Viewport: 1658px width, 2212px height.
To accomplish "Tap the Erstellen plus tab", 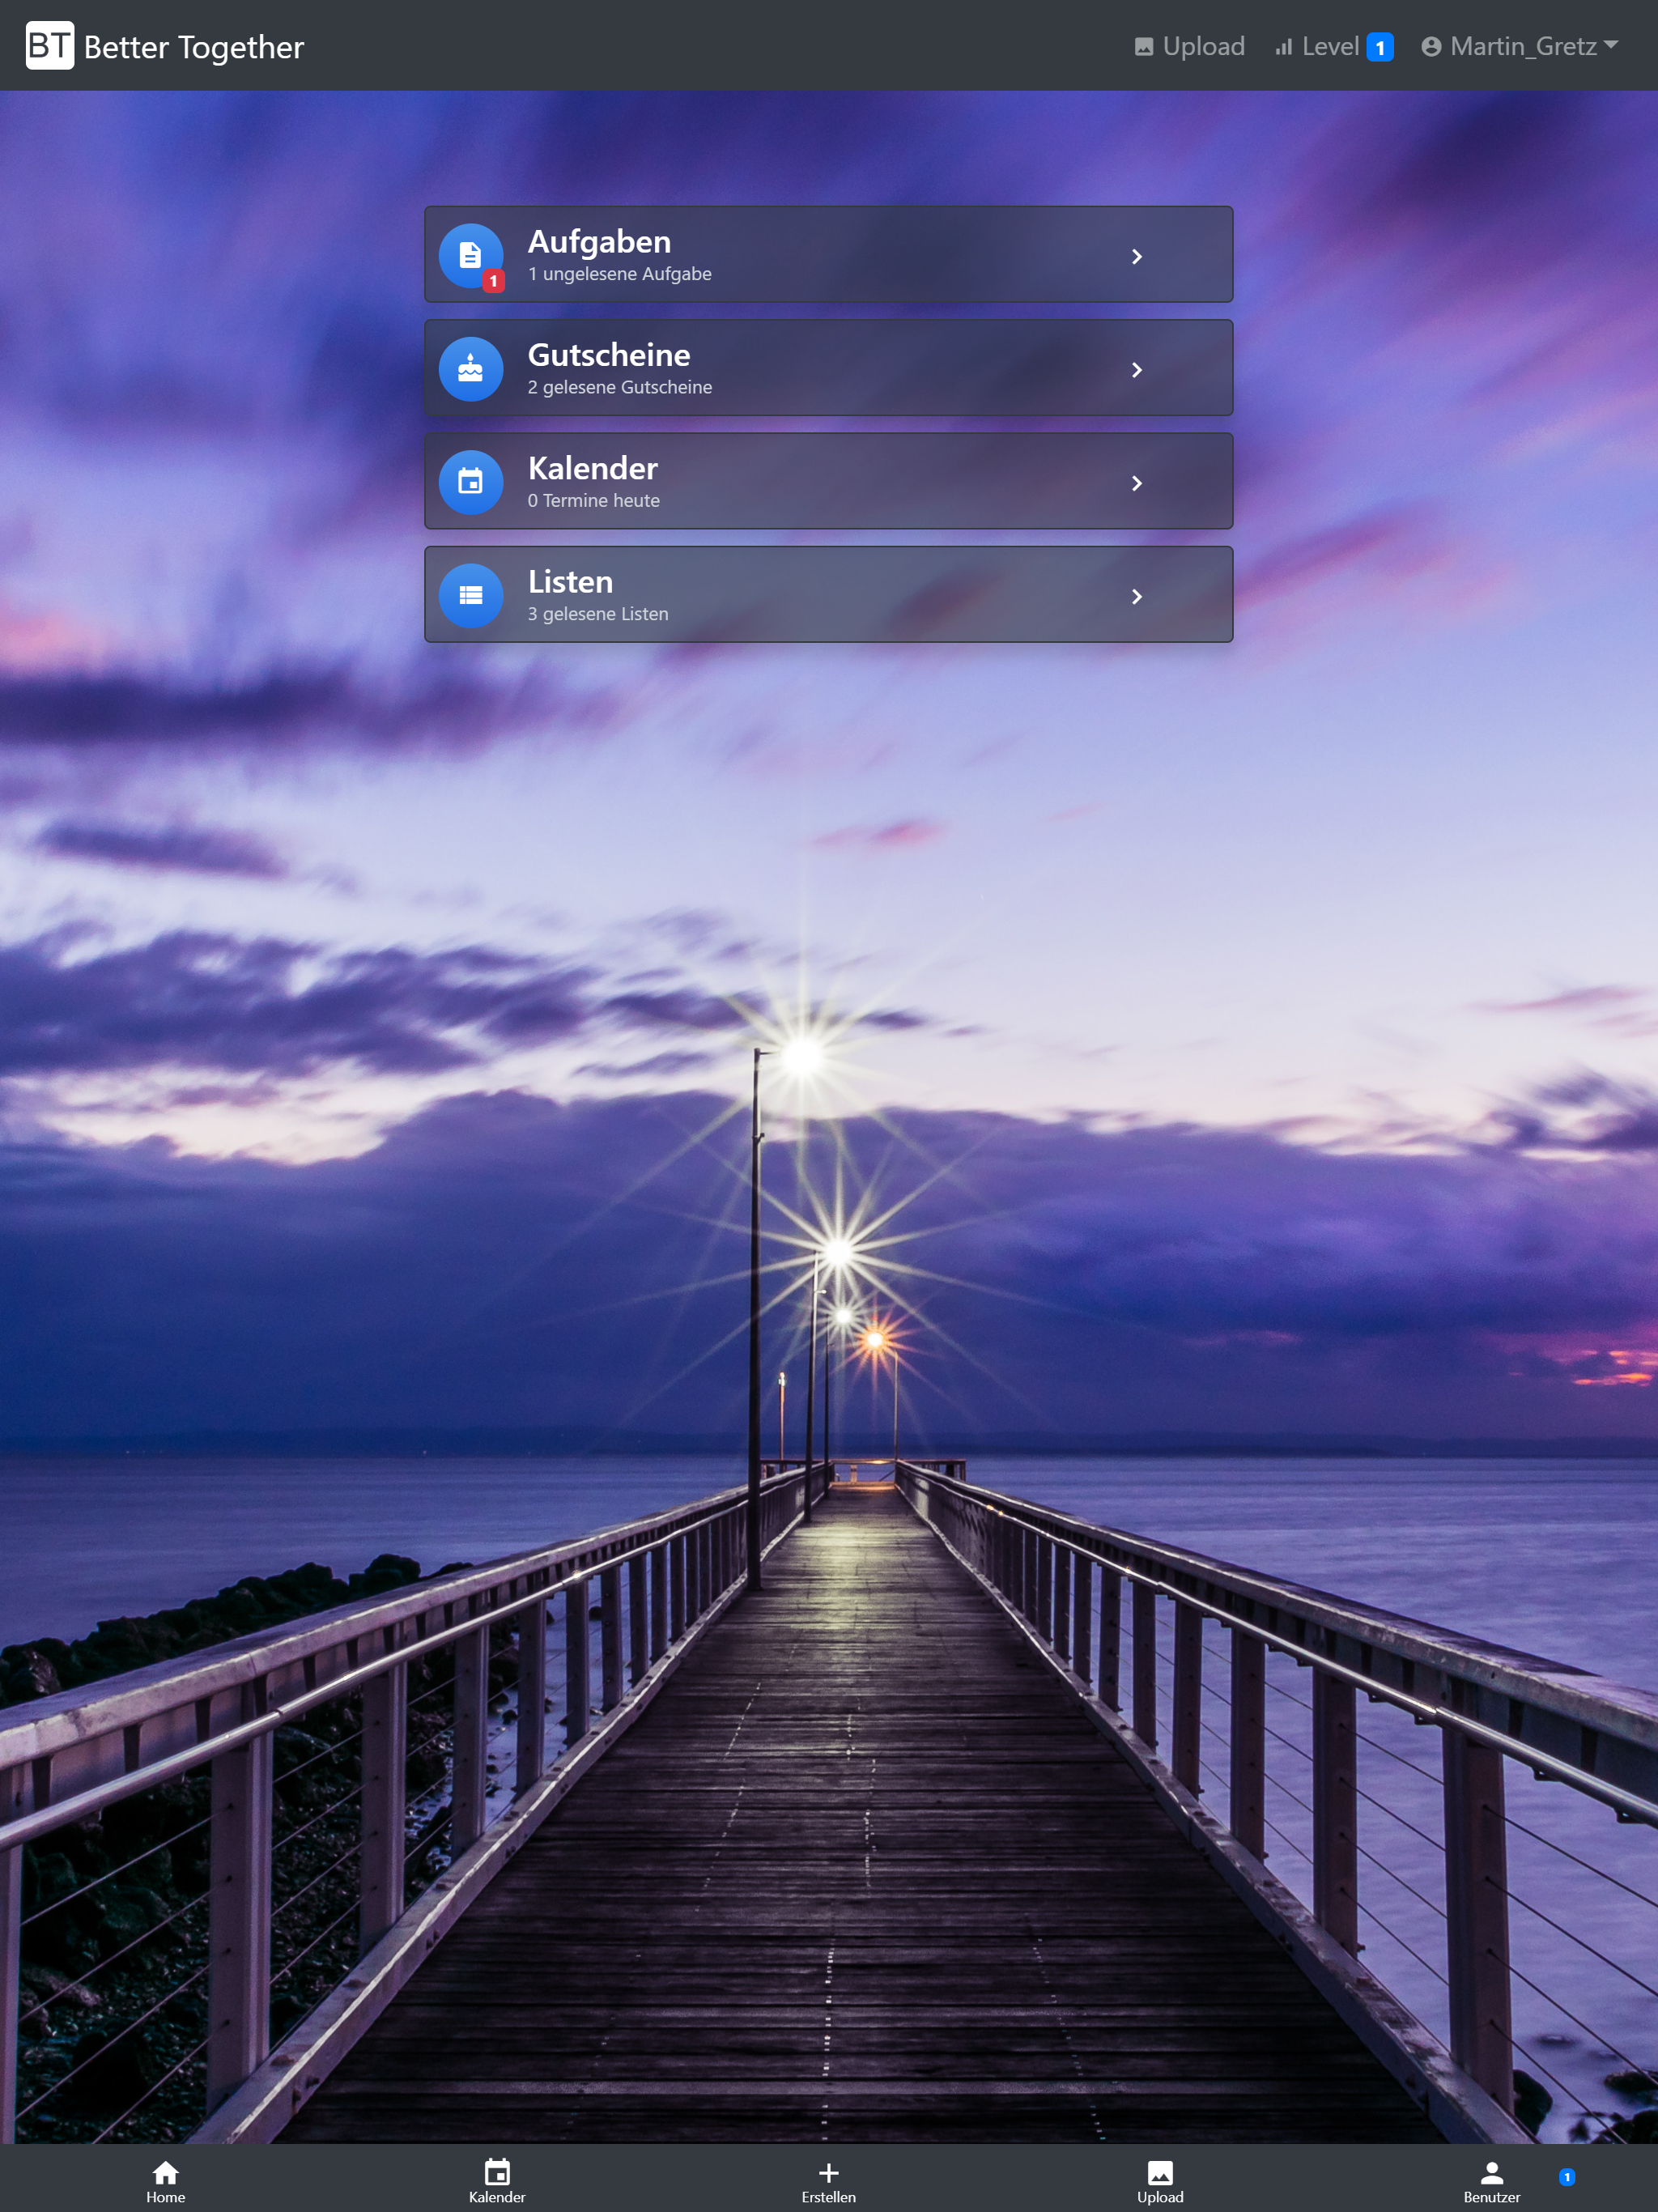I will [829, 2181].
